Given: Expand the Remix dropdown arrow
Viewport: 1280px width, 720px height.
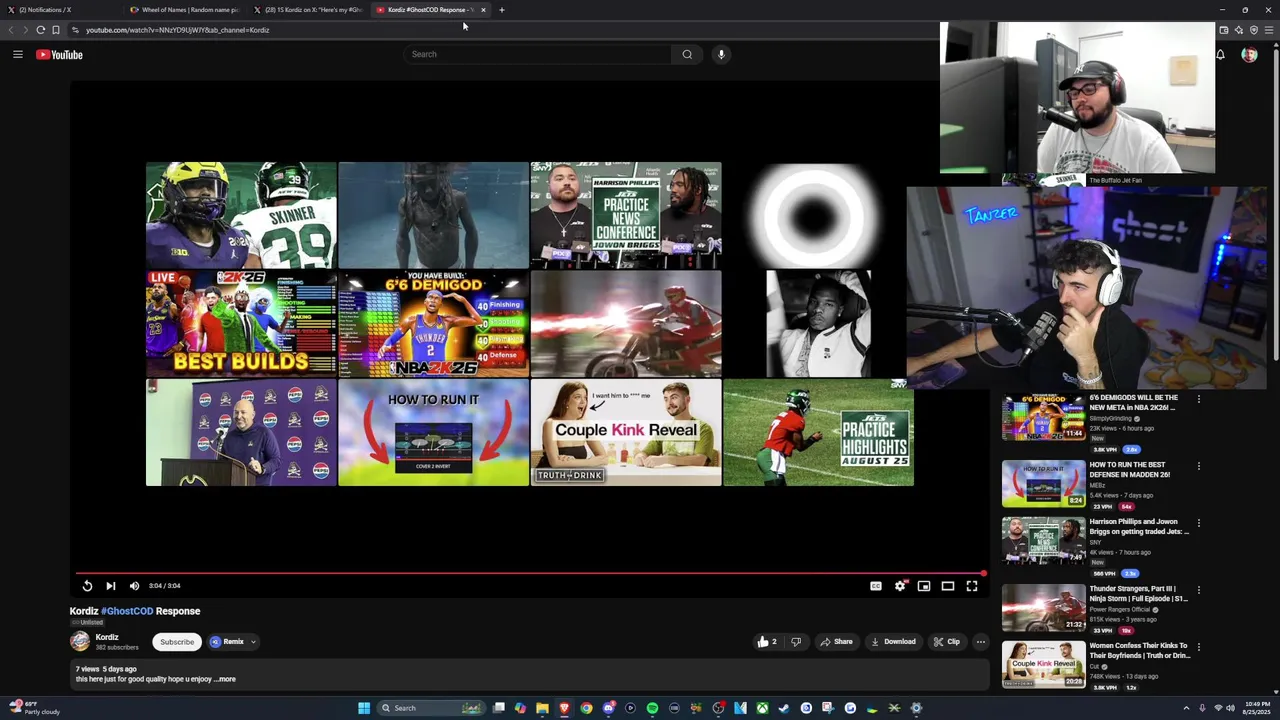Looking at the screenshot, I should [x=253, y=642].
